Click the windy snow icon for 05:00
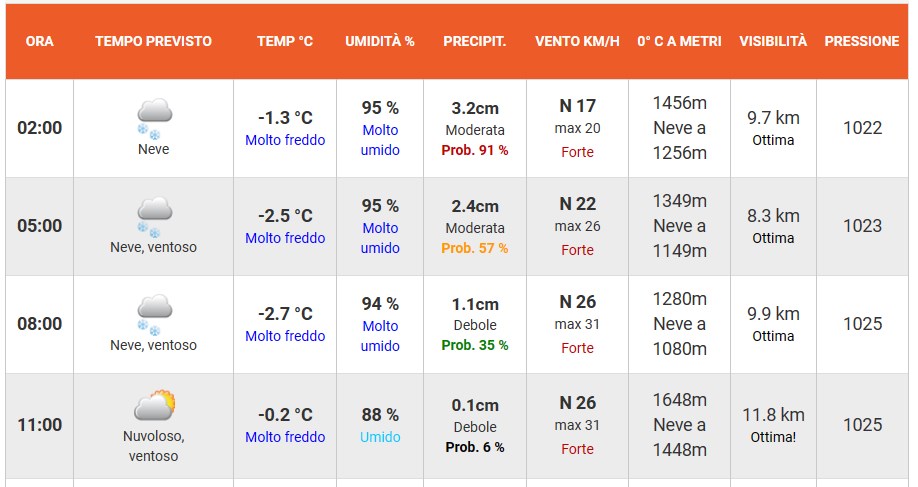 154,214
